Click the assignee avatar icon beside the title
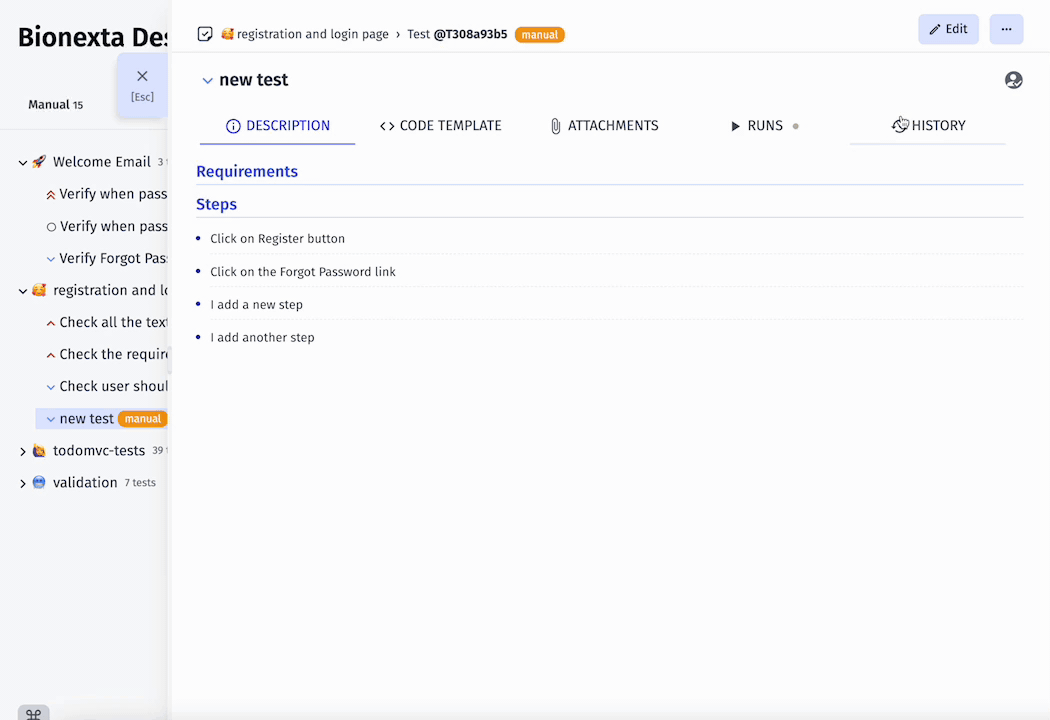 [x=1013, y=80]
